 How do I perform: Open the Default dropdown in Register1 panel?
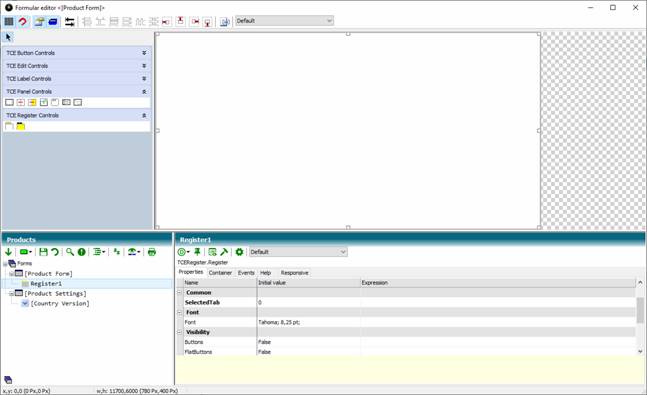point(298,252)
